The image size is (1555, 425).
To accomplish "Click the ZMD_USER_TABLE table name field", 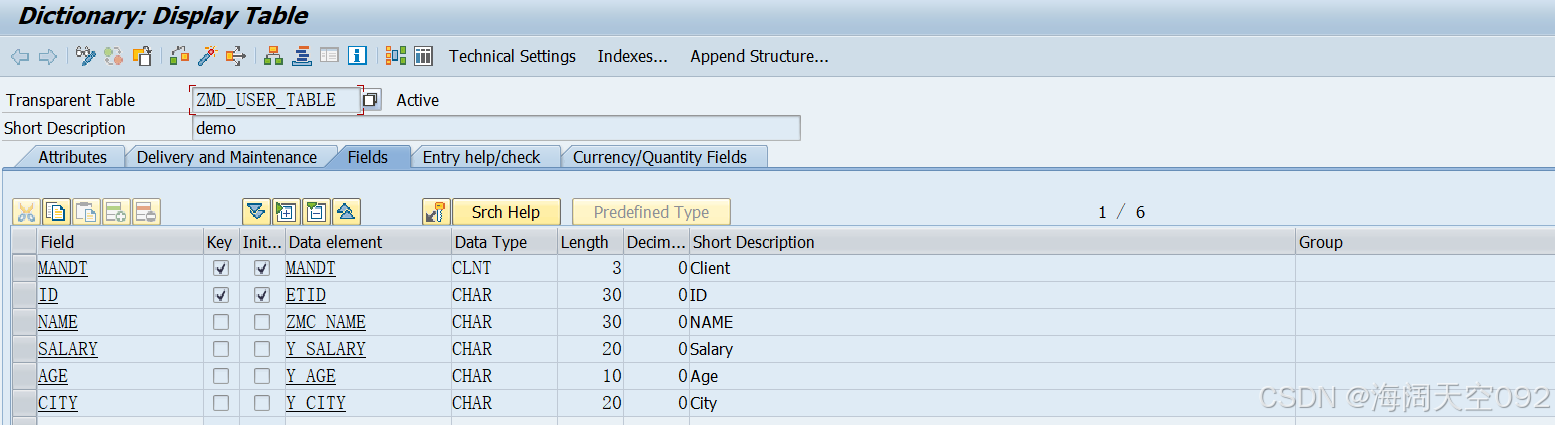I will pos(276,100).
